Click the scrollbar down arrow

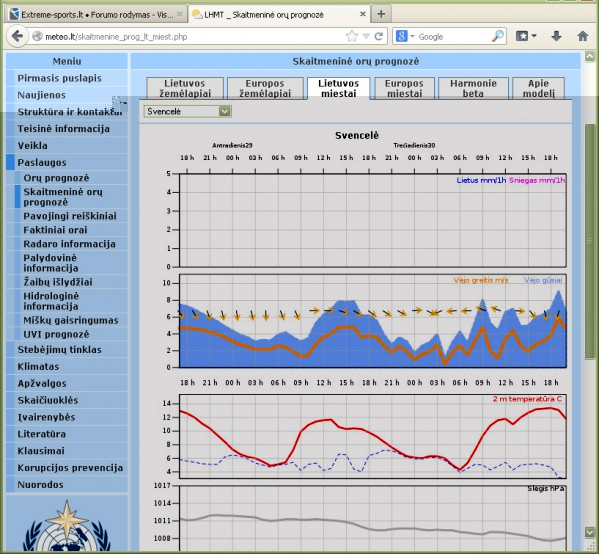pos(590,532)
